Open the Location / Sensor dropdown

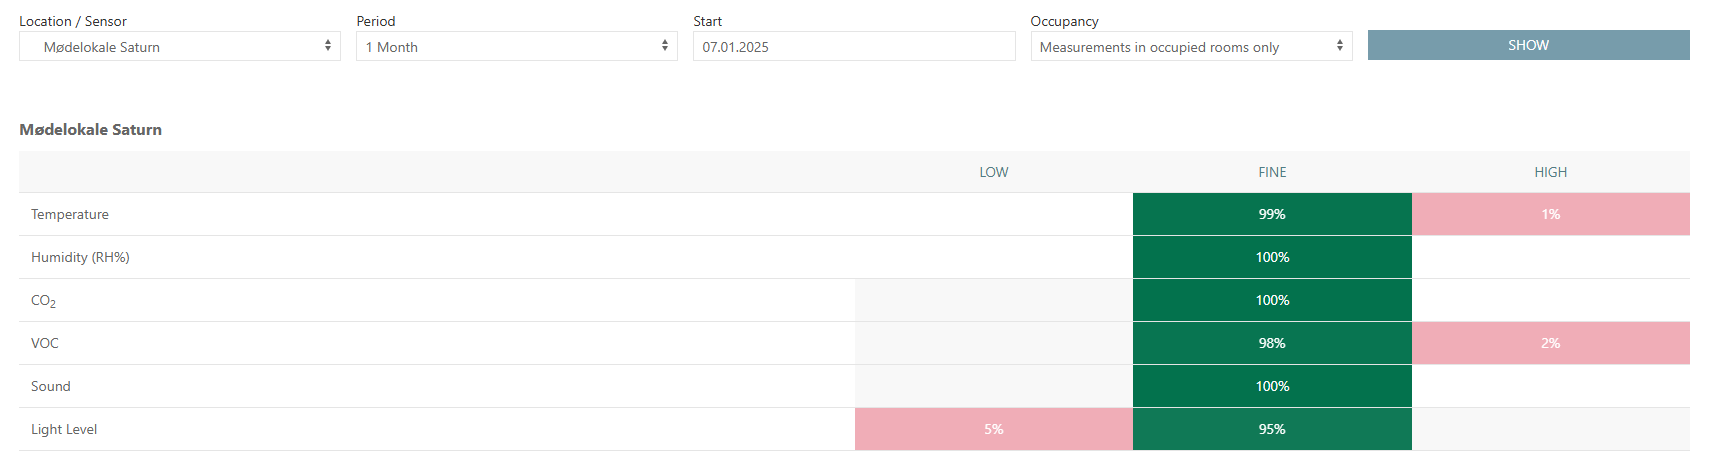click(x=180, y=46)
